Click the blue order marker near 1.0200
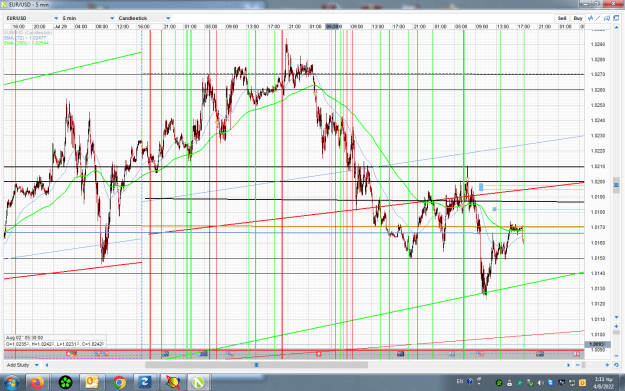This screenshot has width=625, height=391. point(481,187)
